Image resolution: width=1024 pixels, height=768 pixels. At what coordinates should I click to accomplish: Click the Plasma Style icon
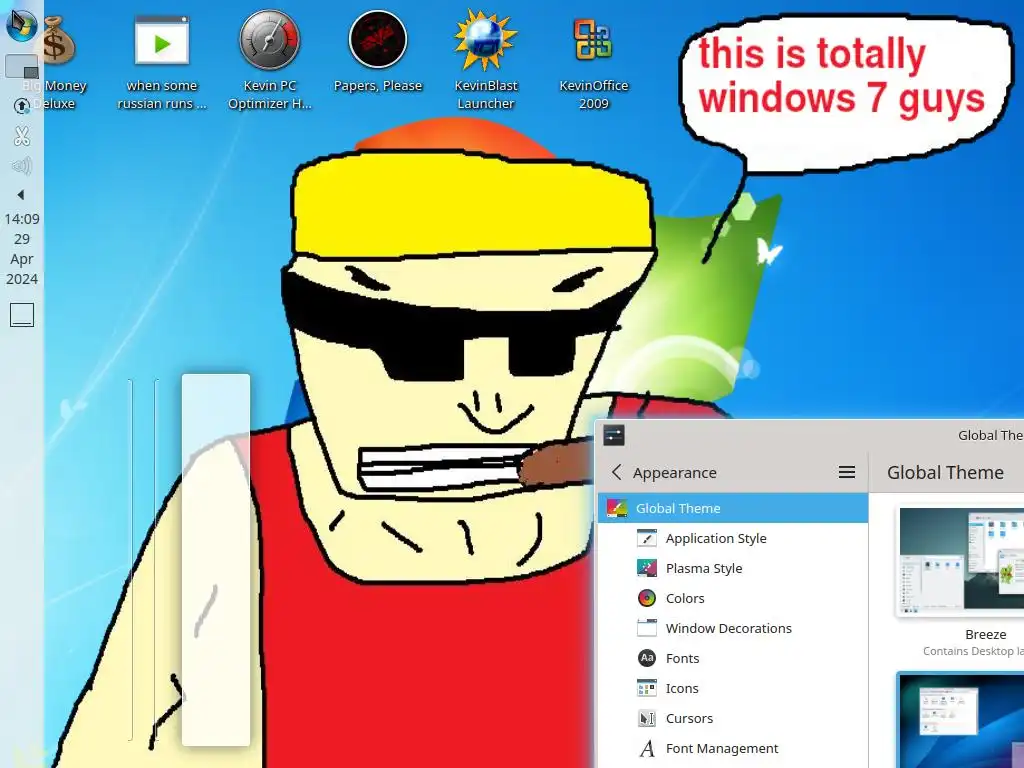click(647, 568)
